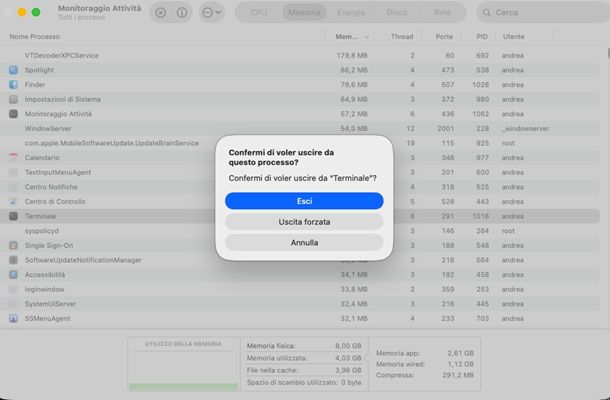This screenshot has height=400, width=610.
Task: Open the process info toolbar icon
Action: pos(182,12)
